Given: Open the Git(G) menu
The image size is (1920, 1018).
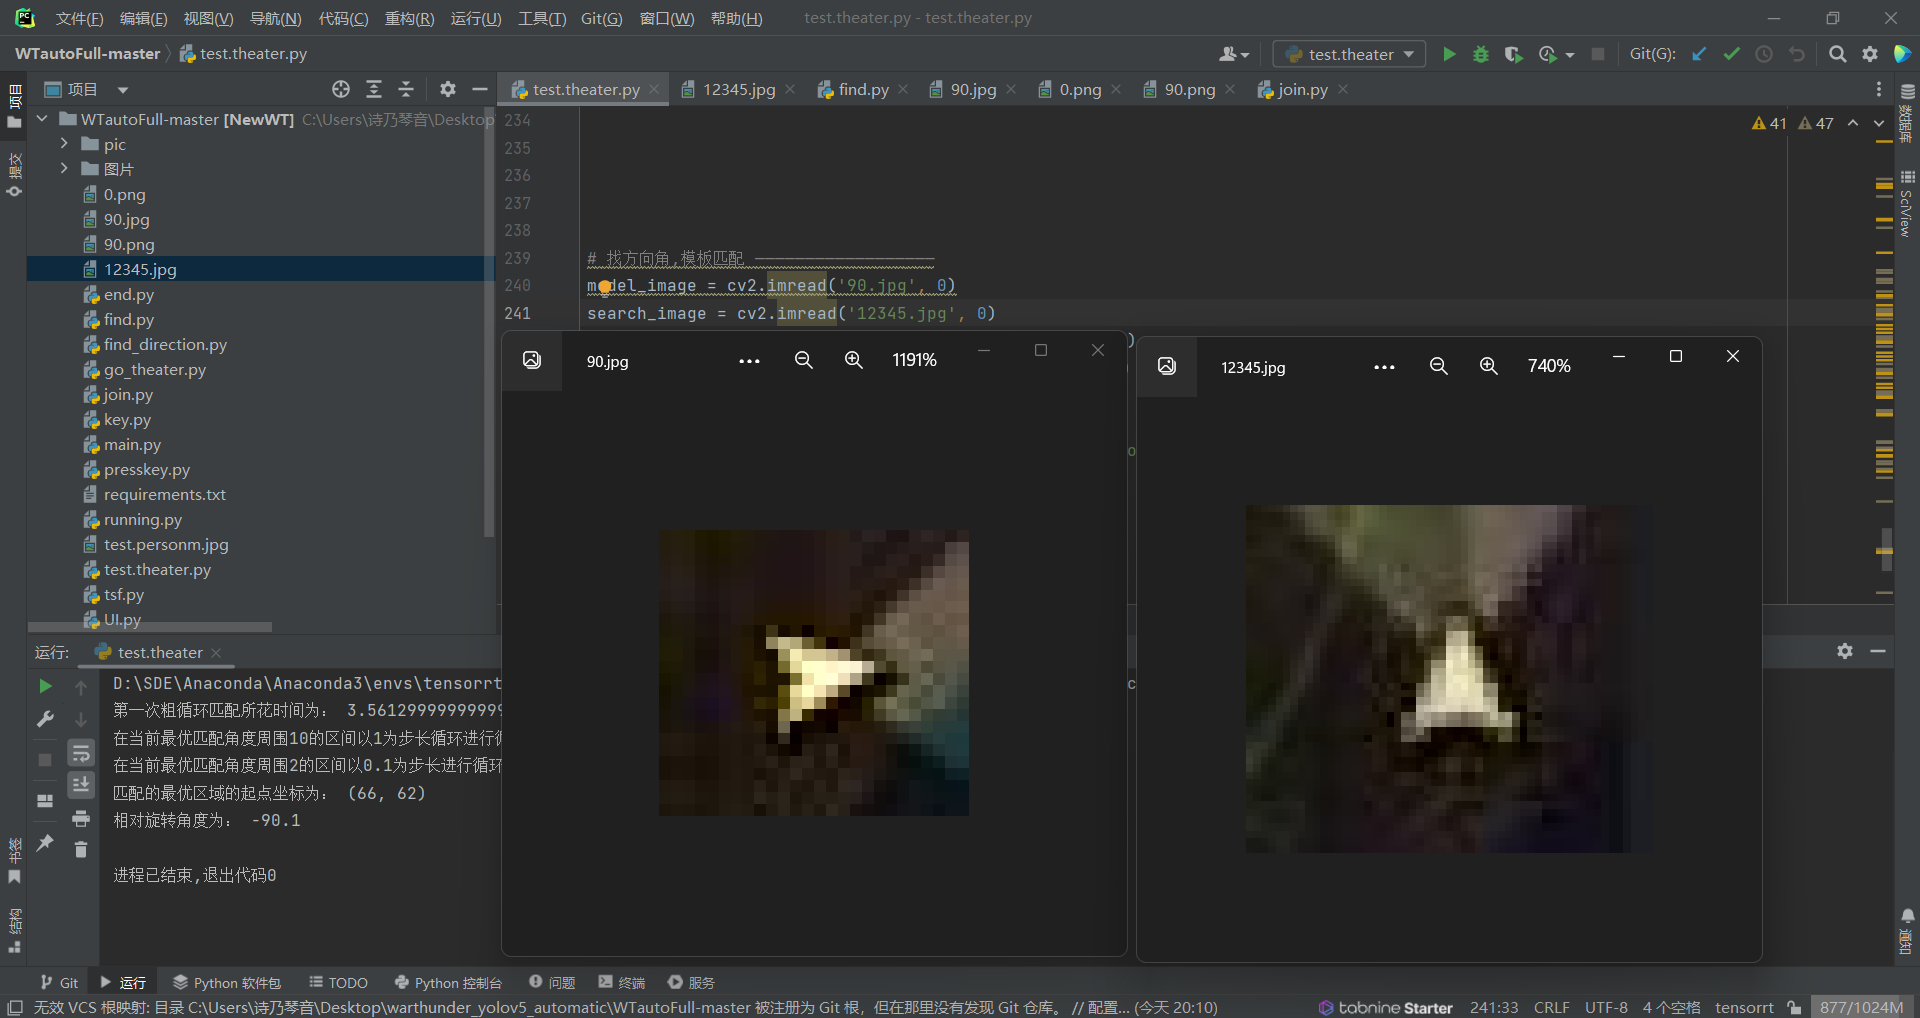Looking at the screenshot, I should click(601, 18).
